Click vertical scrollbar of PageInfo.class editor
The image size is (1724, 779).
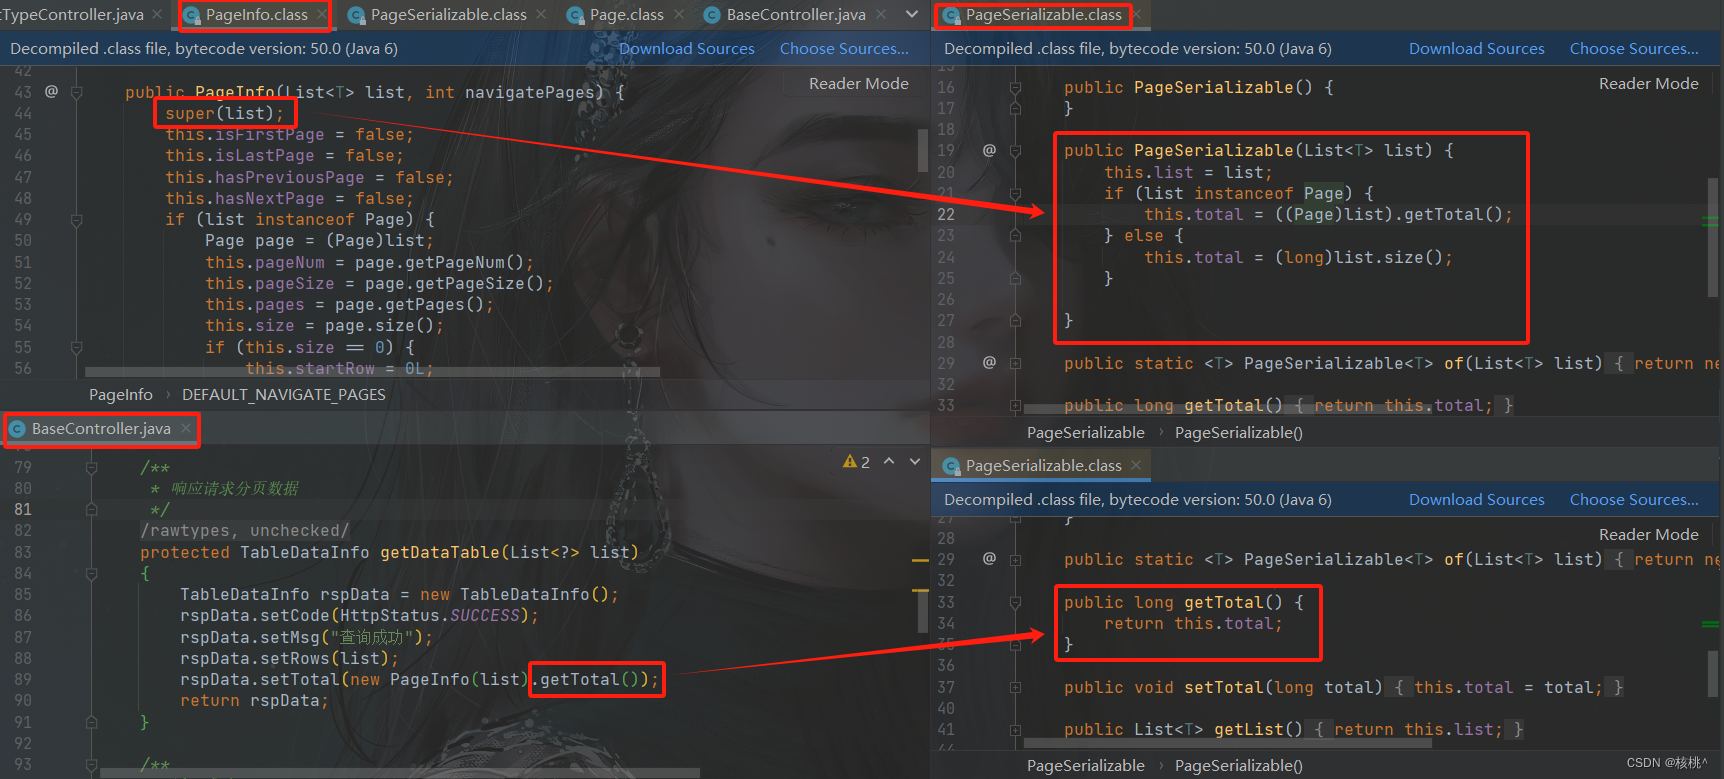click(x=922, y=151)
